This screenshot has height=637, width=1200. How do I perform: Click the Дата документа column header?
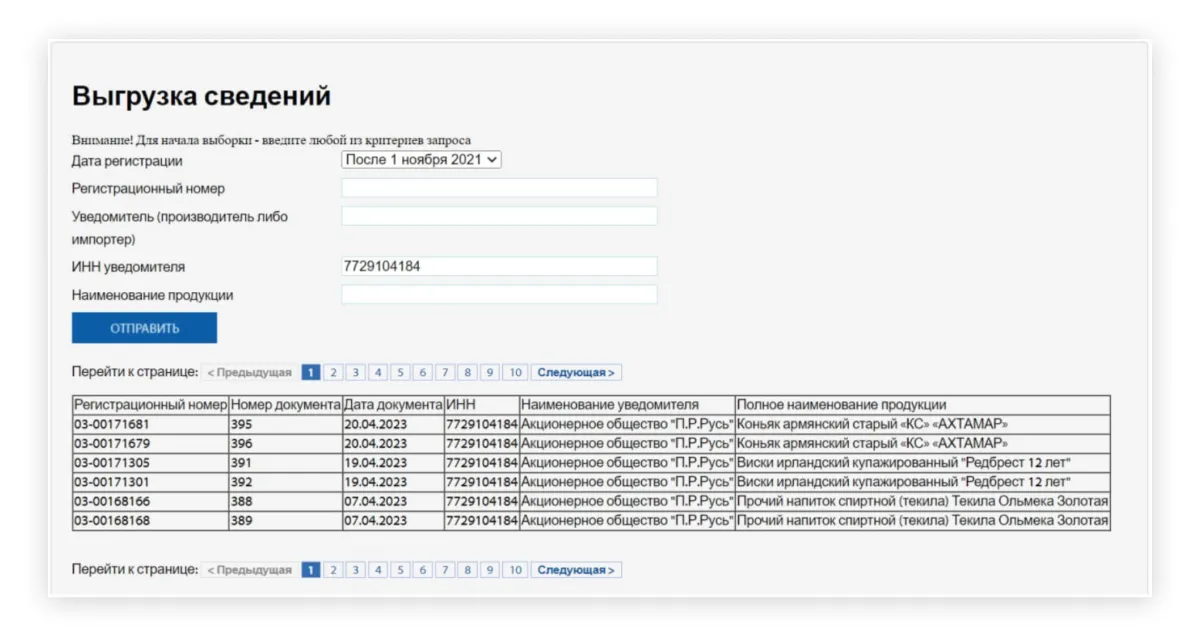tap(393, 405)
